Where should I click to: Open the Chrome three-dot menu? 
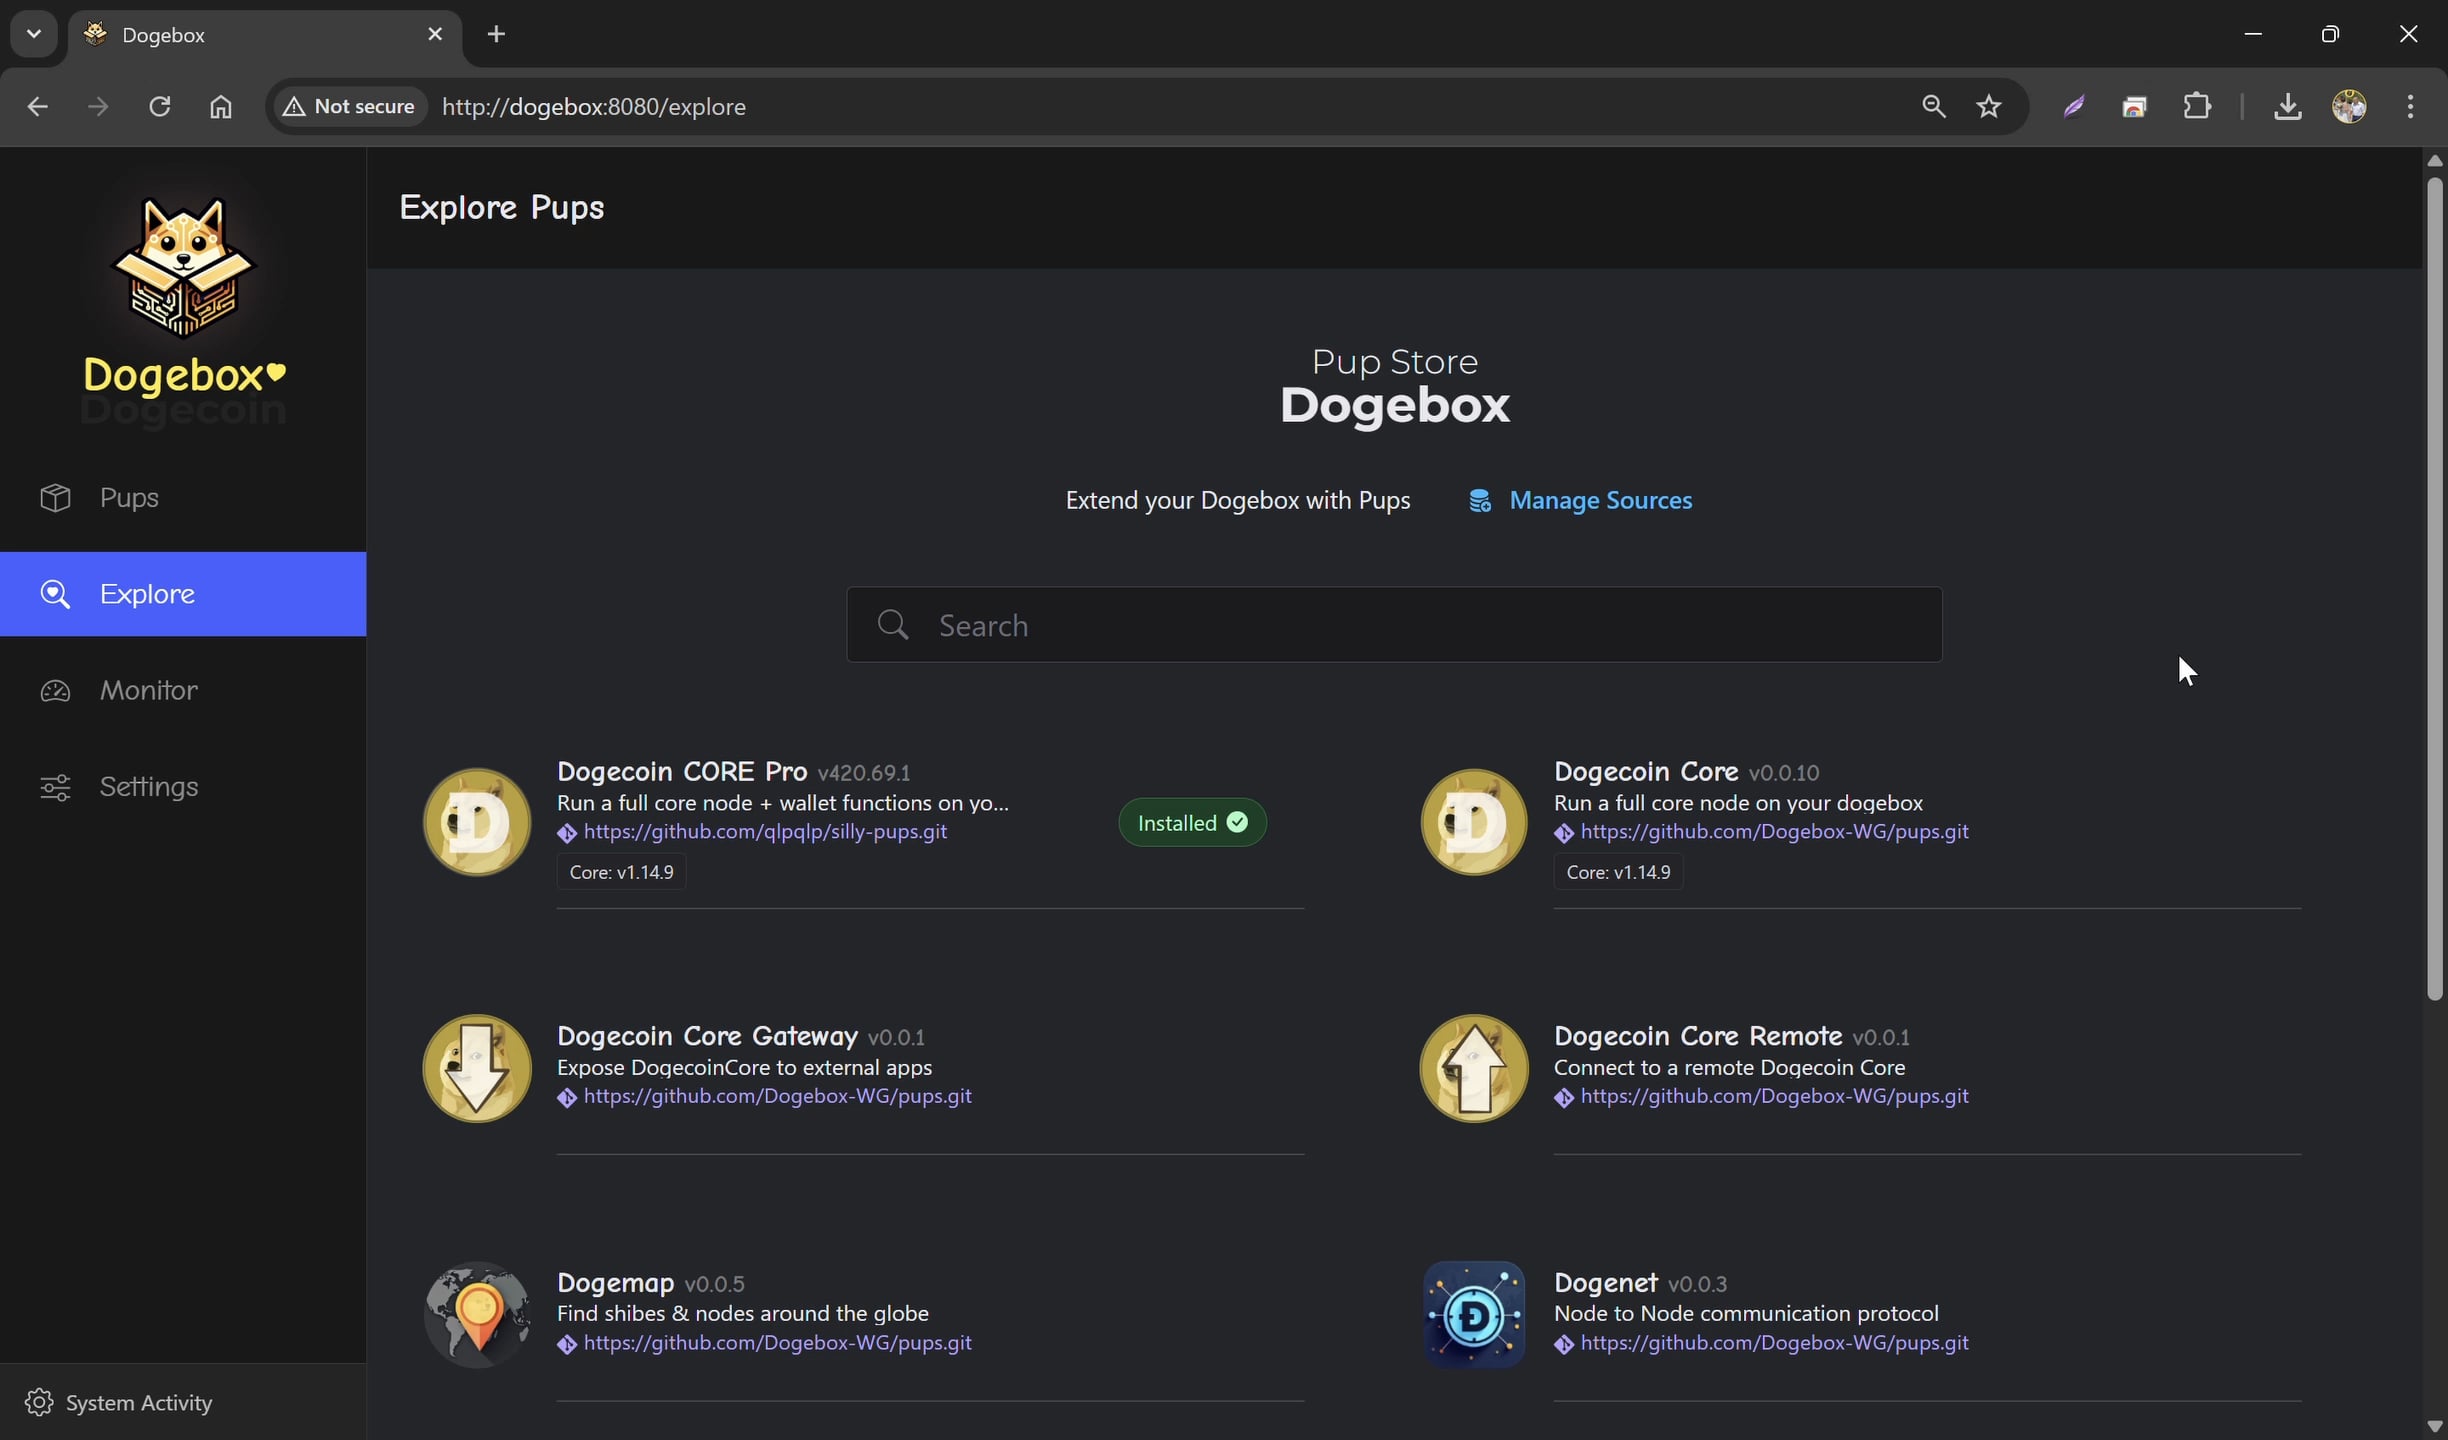pyautogui.click(x=2410, y=106)
